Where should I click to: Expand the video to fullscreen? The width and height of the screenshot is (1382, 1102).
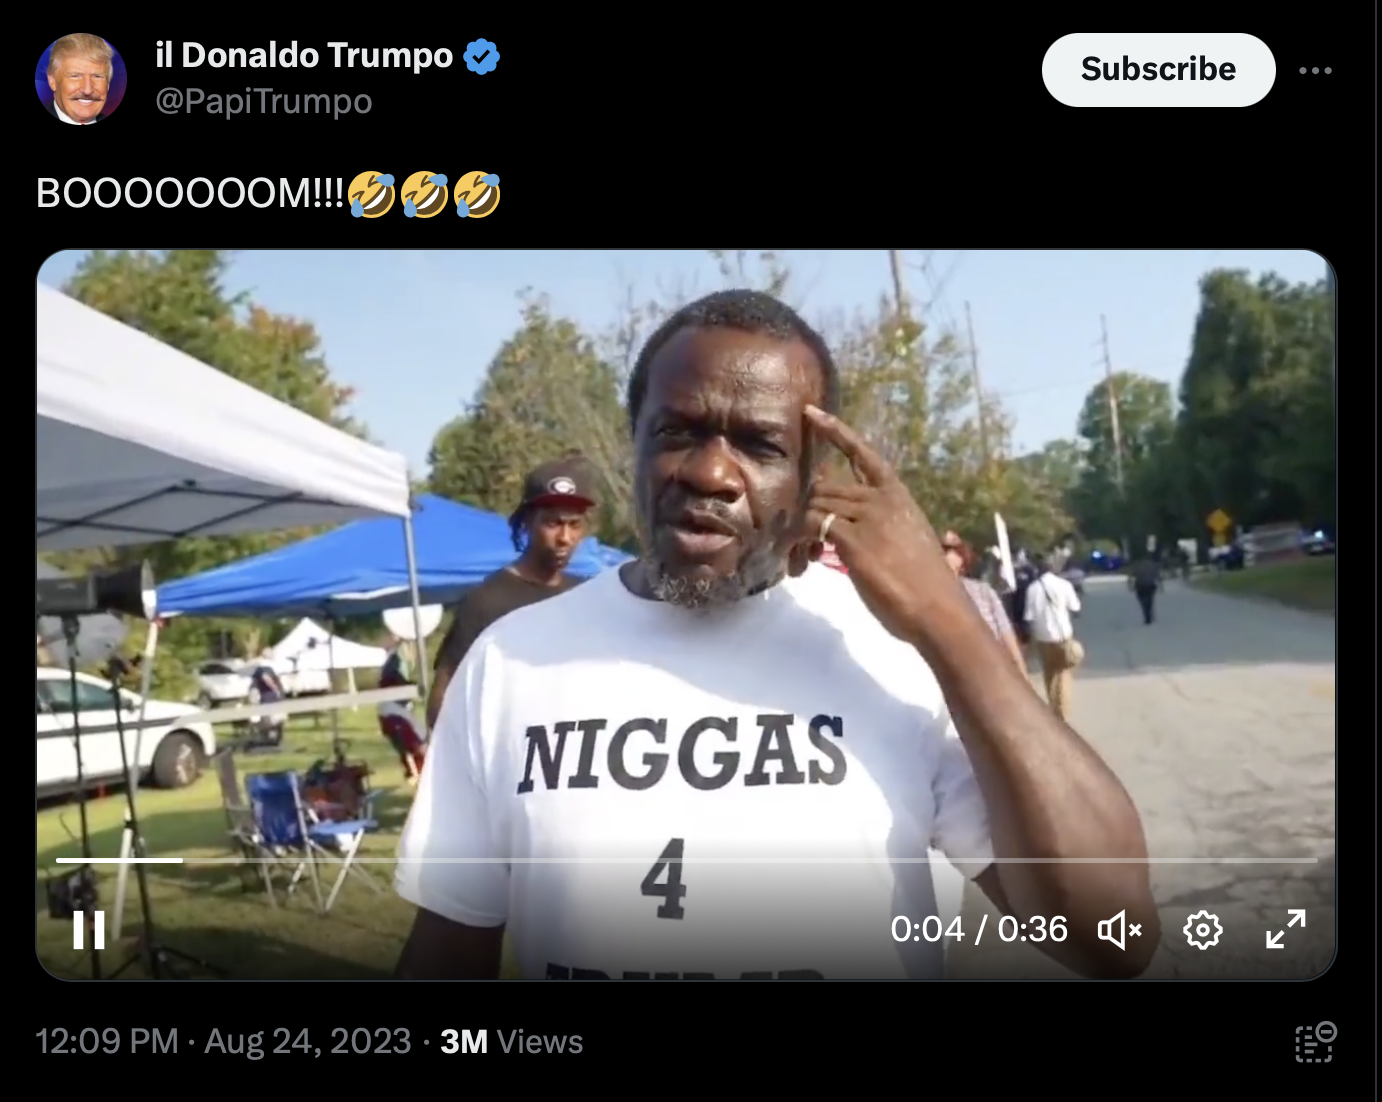(x=1285, y=929)
